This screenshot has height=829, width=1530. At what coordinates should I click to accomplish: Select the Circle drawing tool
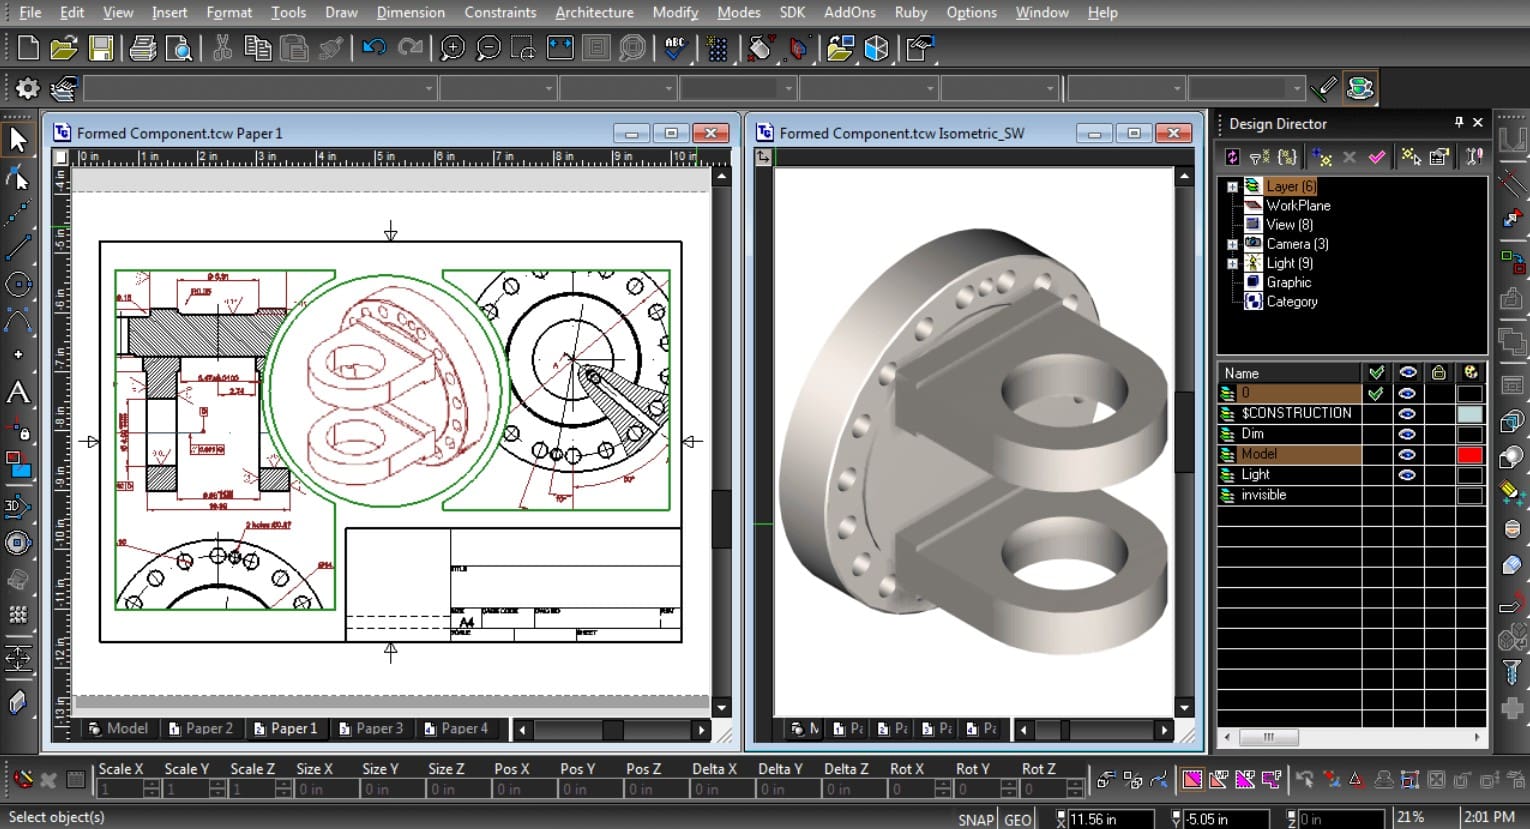(x=18, y=284)
